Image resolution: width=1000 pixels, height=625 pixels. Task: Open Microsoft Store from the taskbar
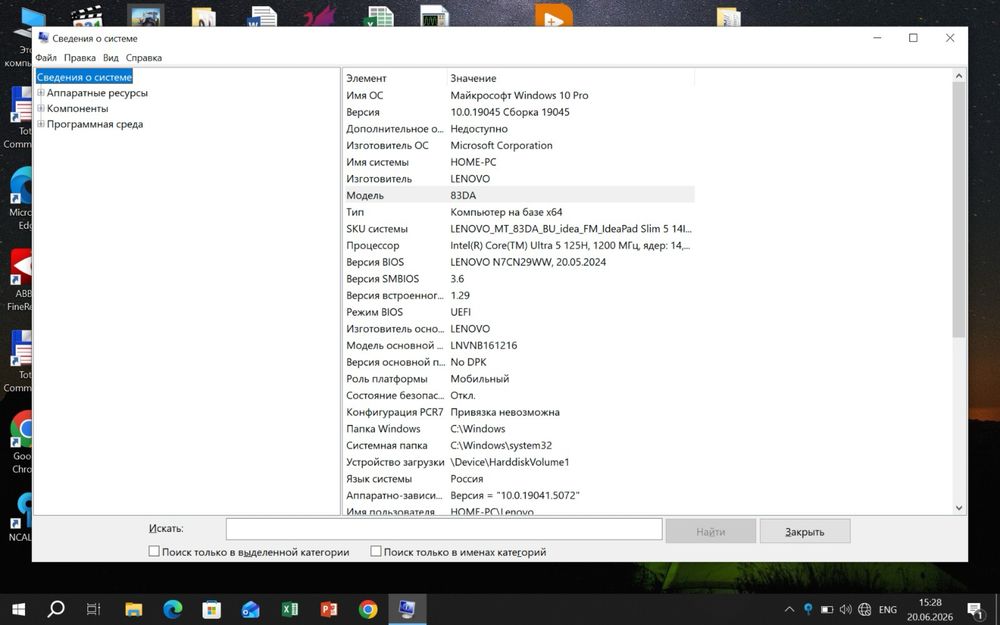(212, 610)
